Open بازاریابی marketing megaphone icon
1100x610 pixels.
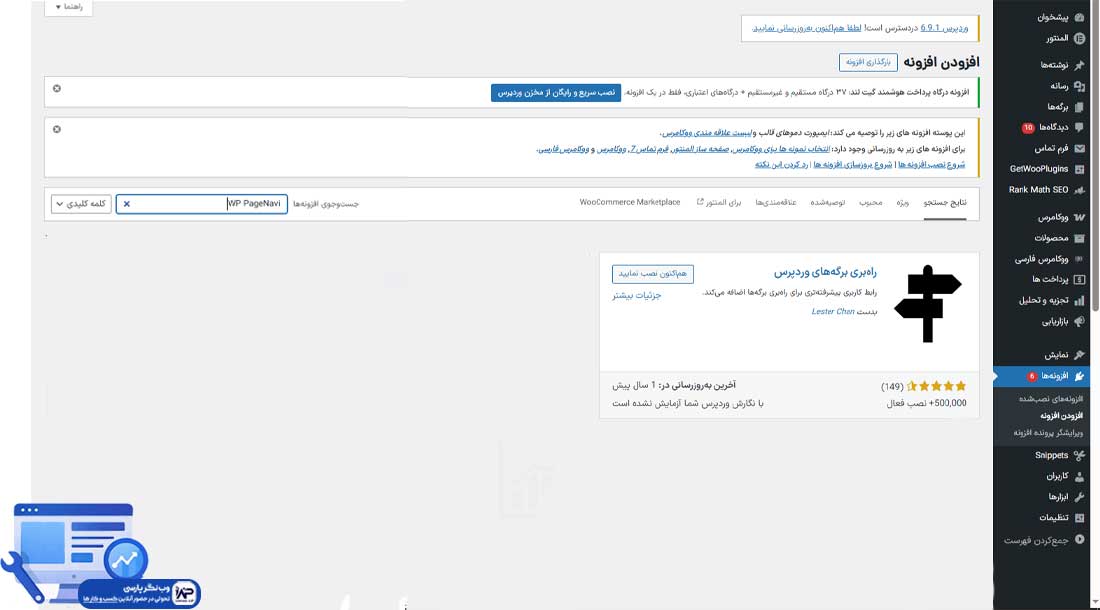coord(1079,321)
